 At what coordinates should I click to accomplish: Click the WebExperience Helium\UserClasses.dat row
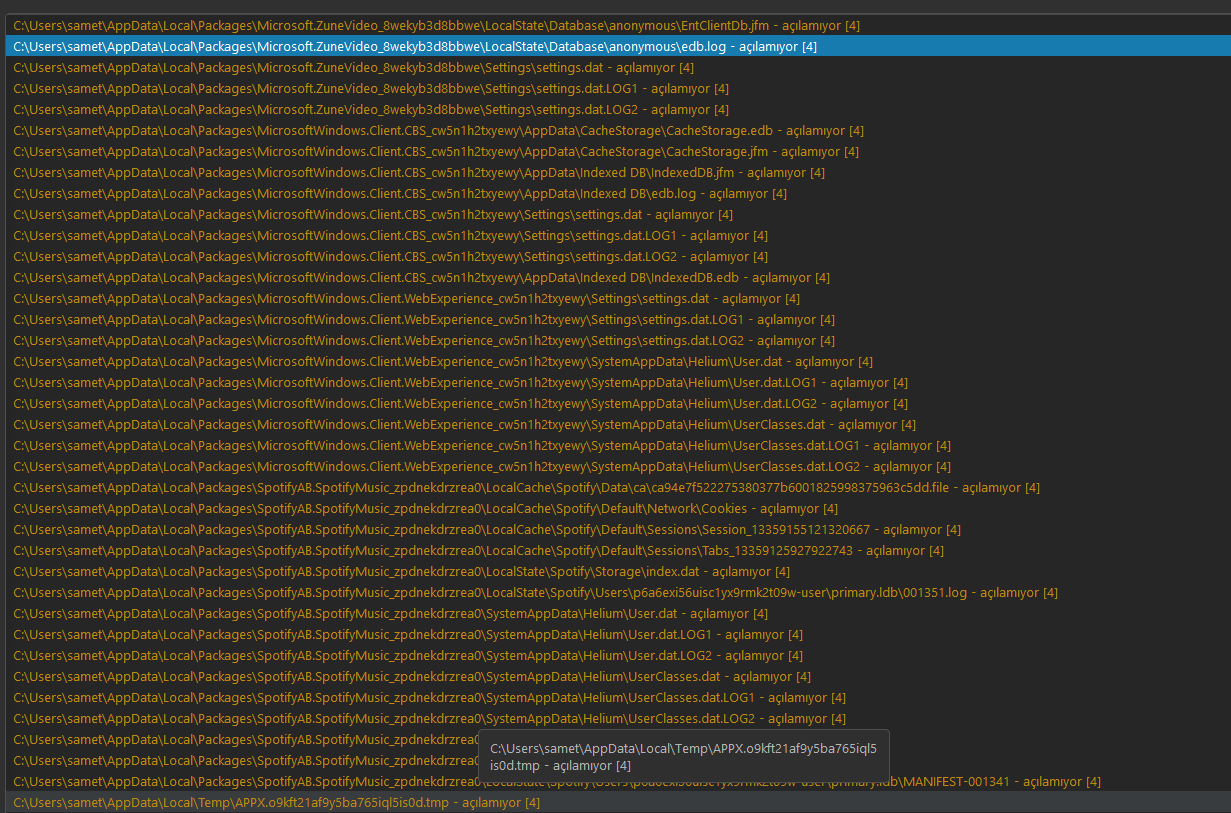coord(617,424)
